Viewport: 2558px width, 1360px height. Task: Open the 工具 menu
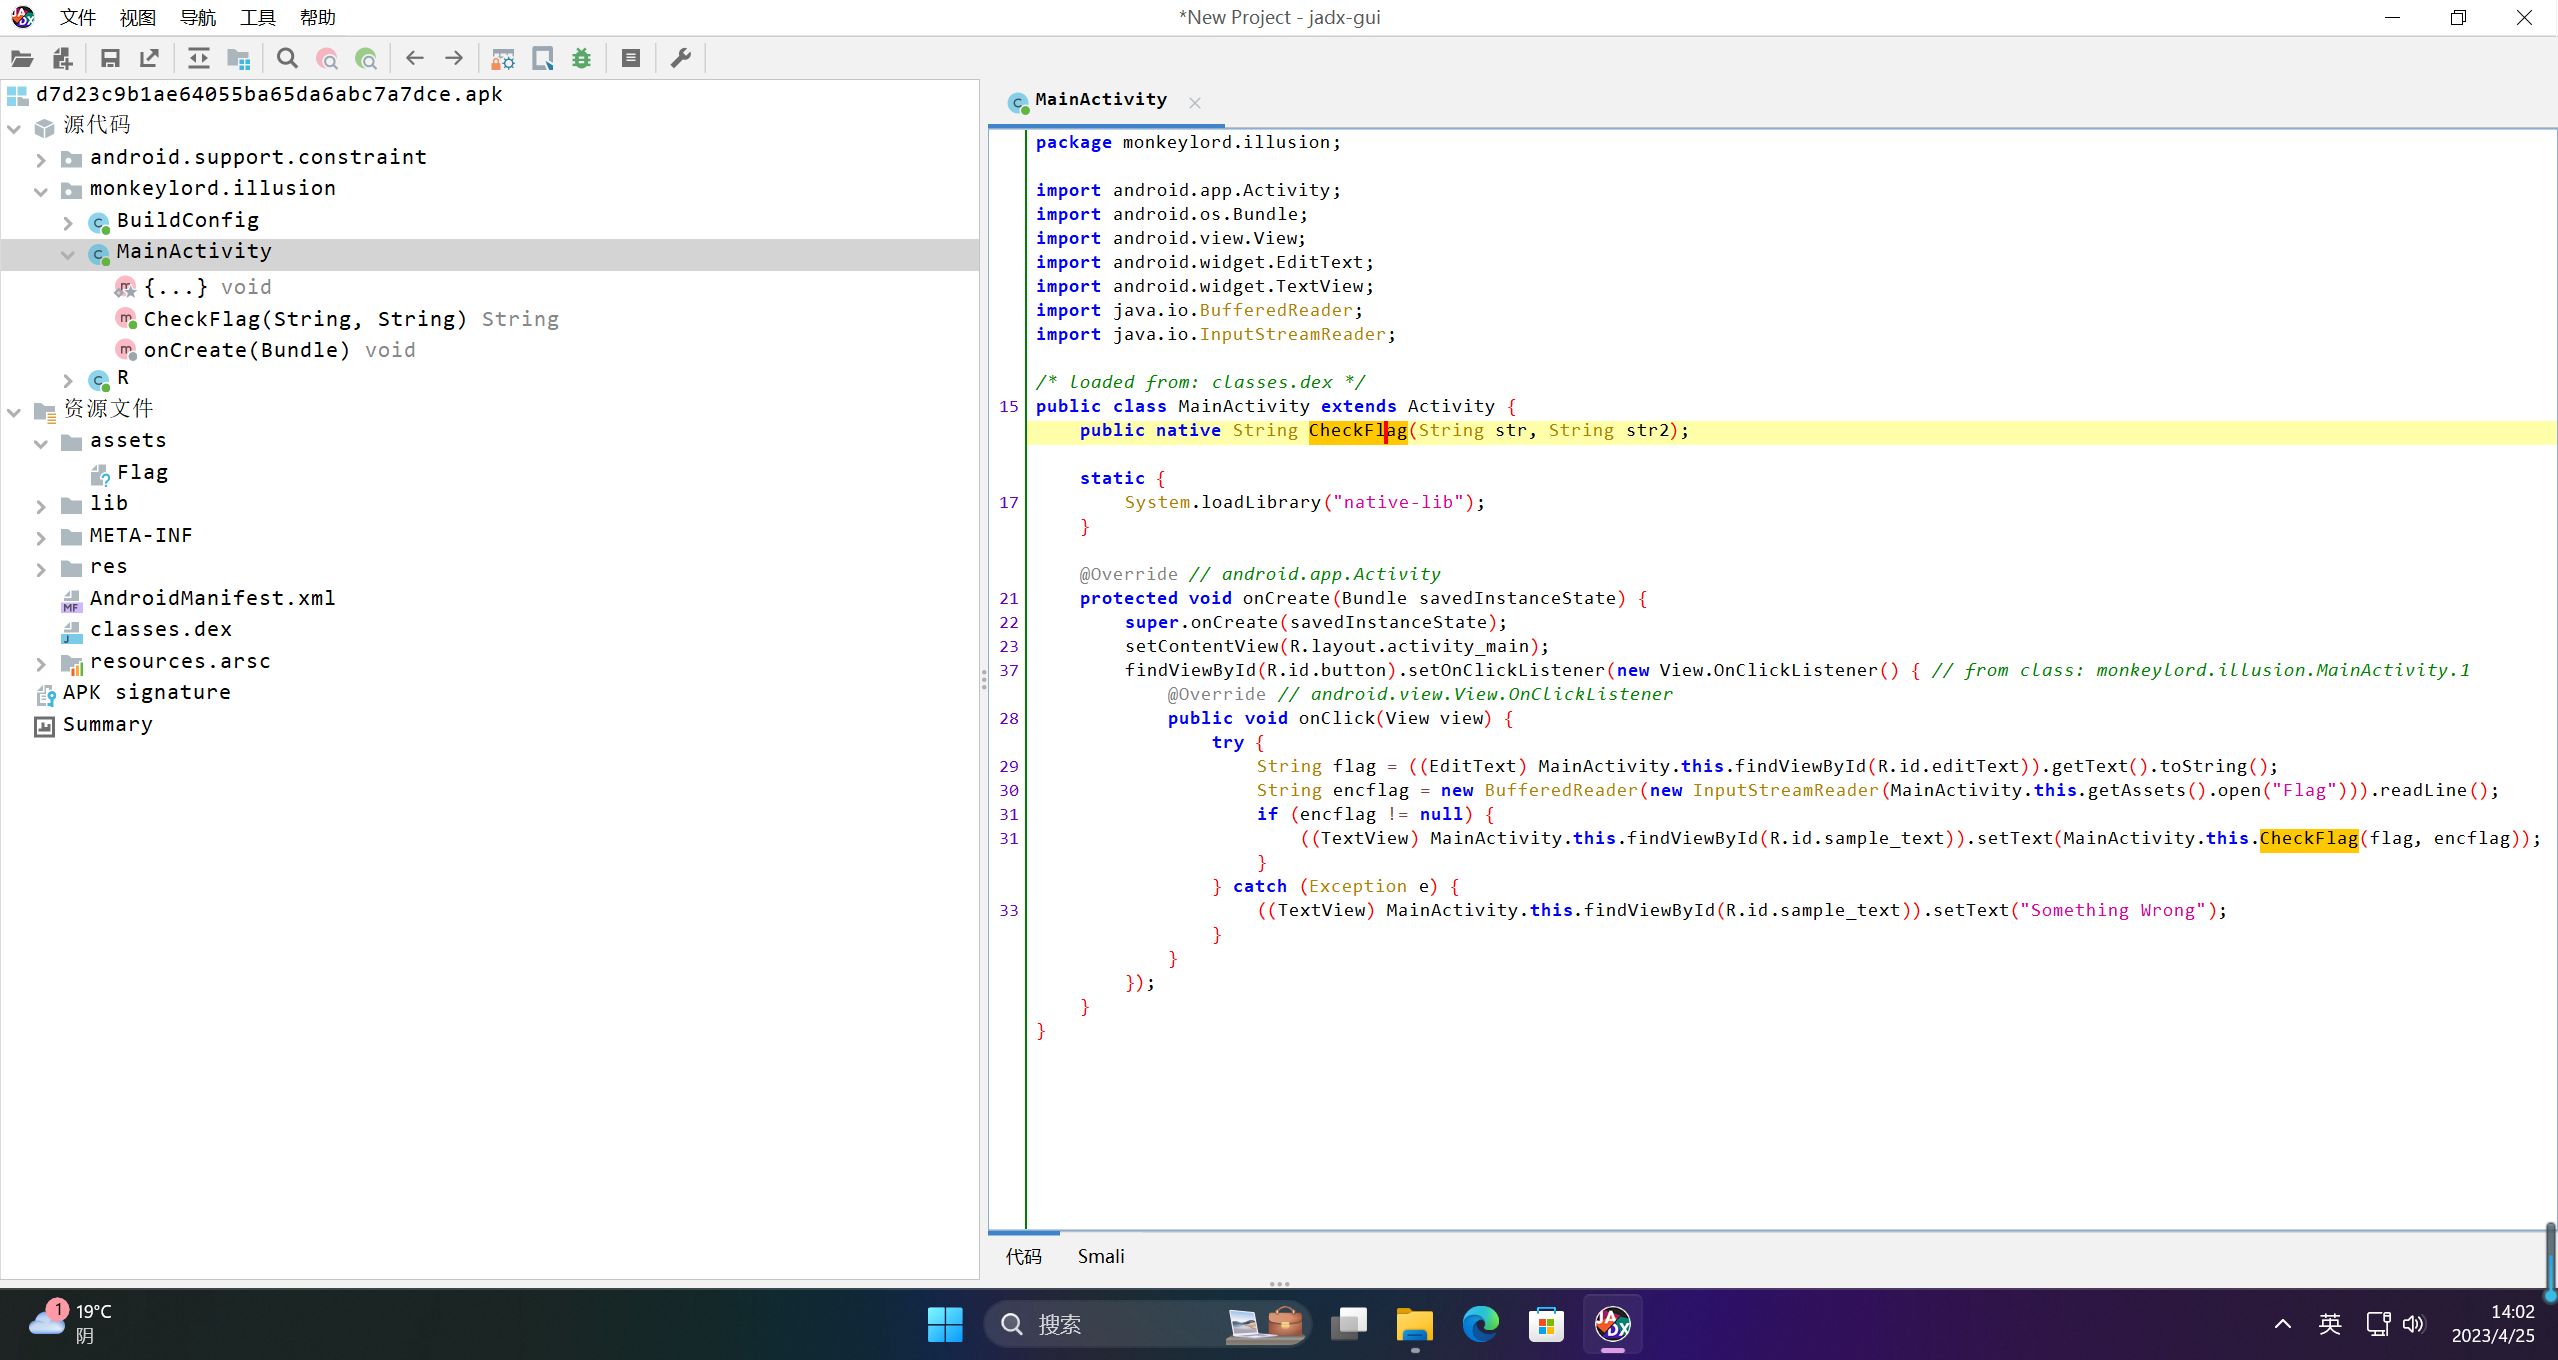point(257,17)
